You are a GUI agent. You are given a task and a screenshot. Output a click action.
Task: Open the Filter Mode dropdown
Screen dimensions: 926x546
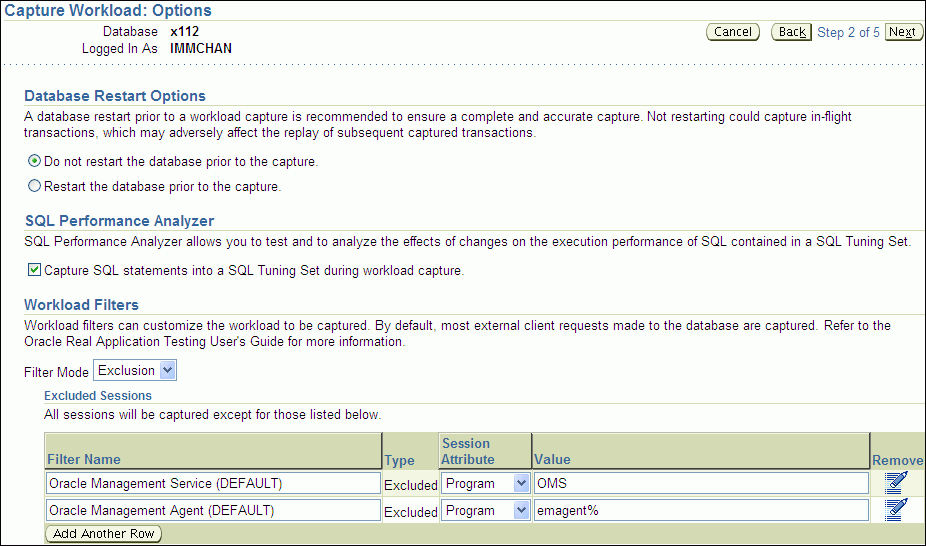coord(136,371)
